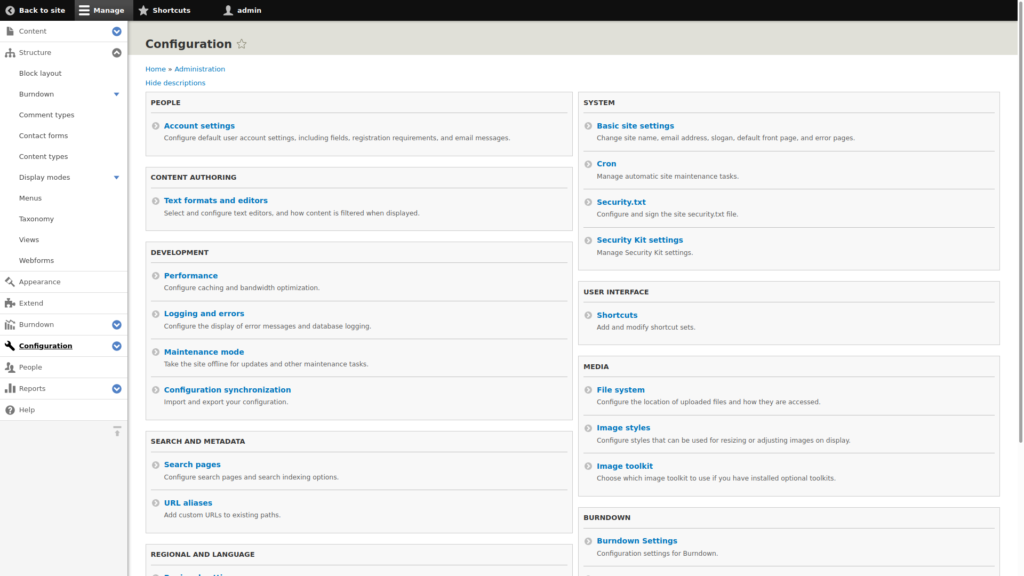
Task: Open URL aliases link
Action: 188,503
